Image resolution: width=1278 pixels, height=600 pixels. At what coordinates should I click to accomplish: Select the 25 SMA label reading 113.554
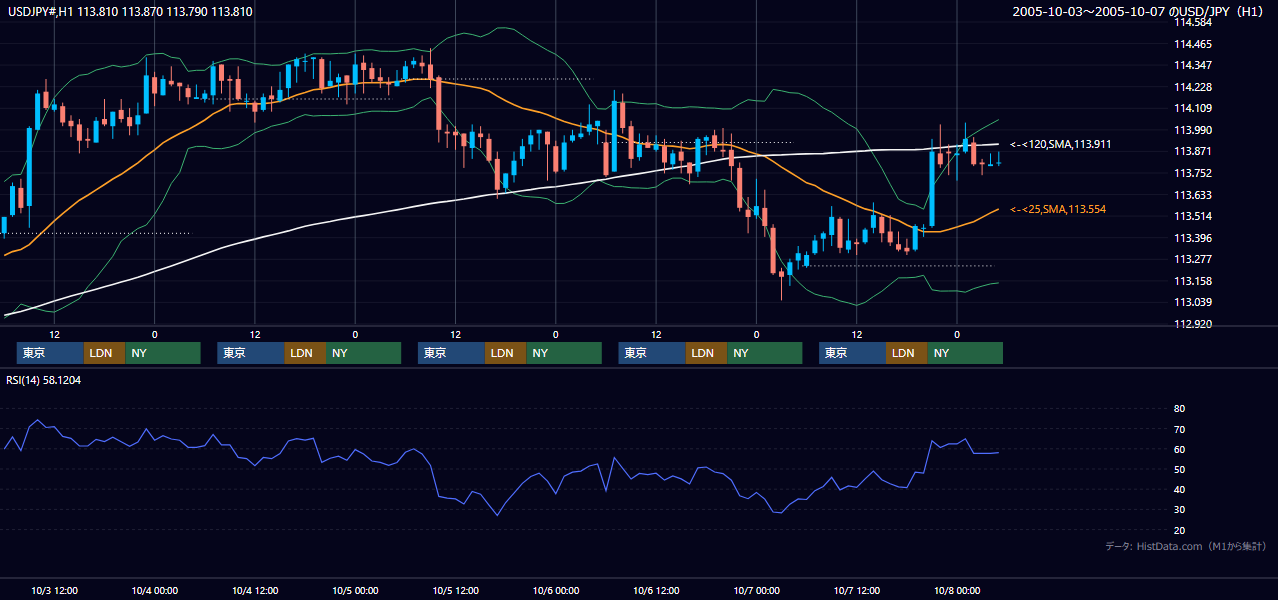1059,209
